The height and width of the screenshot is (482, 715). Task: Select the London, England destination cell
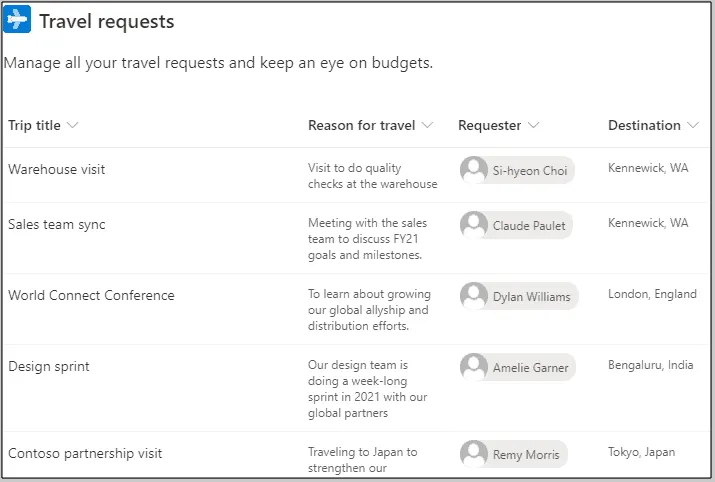click(x=652, y=294)
